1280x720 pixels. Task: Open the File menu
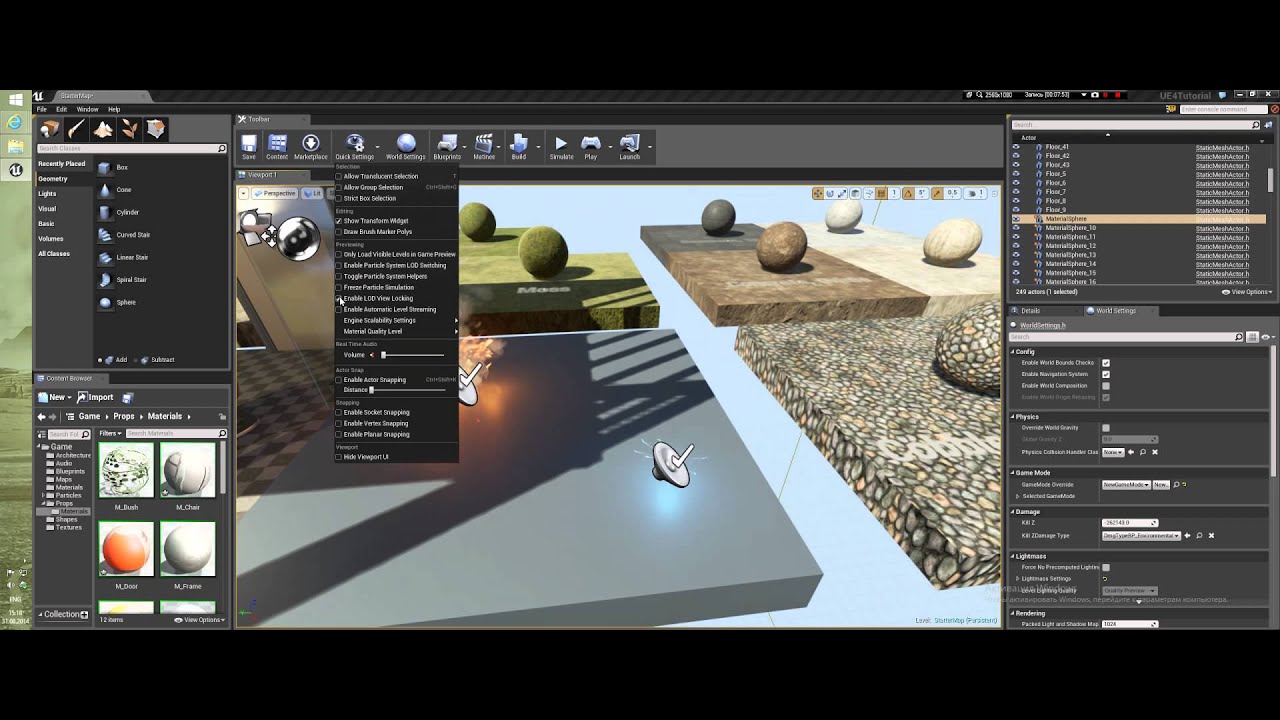tap(42, 109)
